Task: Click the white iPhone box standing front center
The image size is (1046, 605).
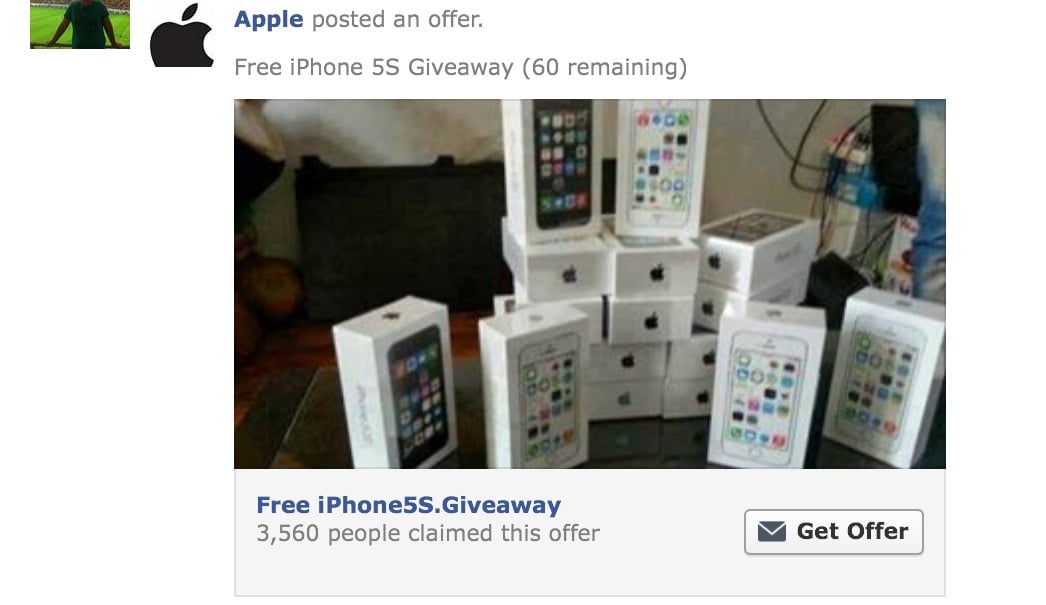Action: (534, 388)
